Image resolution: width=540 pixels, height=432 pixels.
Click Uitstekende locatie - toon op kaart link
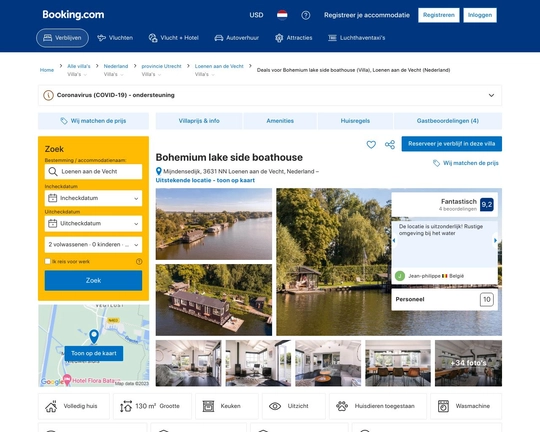pyautogui.click(x=205, y=180)
